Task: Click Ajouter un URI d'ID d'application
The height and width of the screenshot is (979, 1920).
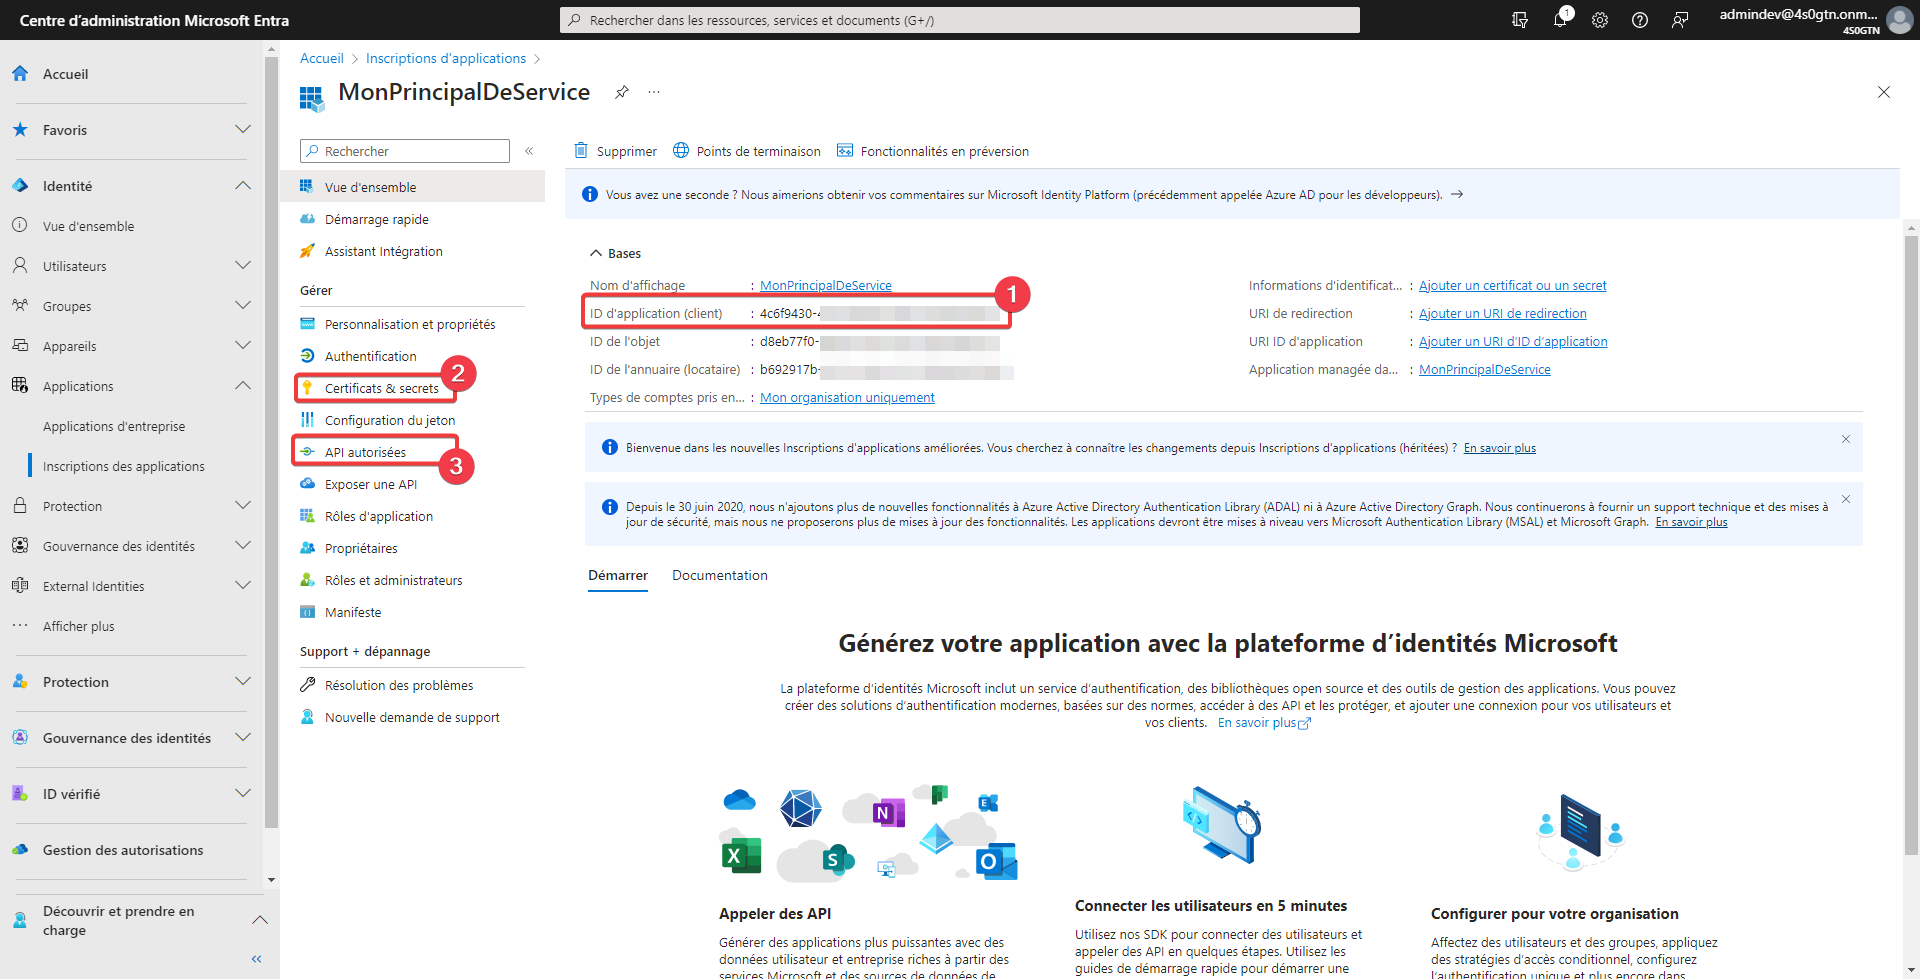Action: (x=1513, y=342)
